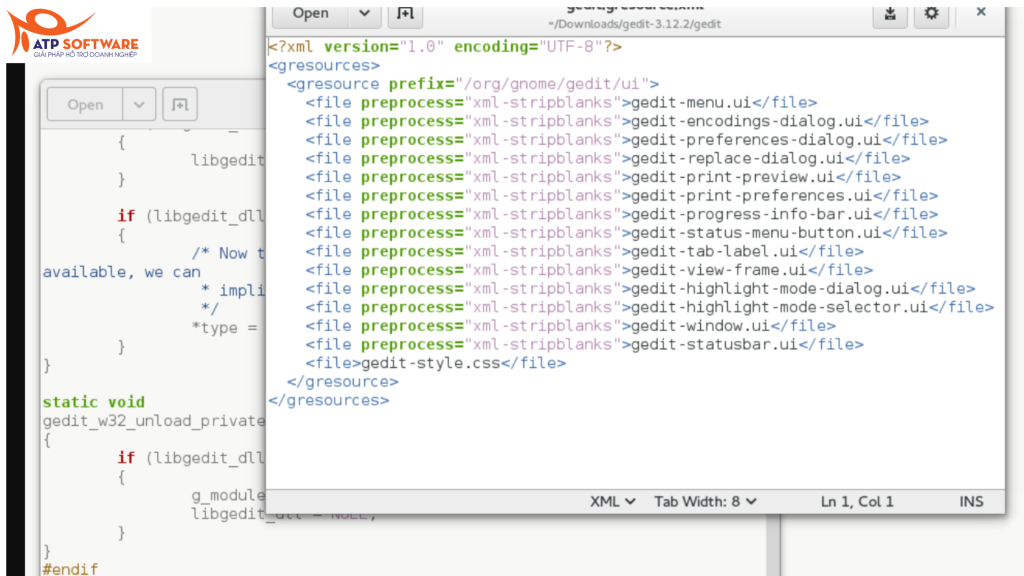
Task: Create new document in front gedit window
Action: point(405,14)
